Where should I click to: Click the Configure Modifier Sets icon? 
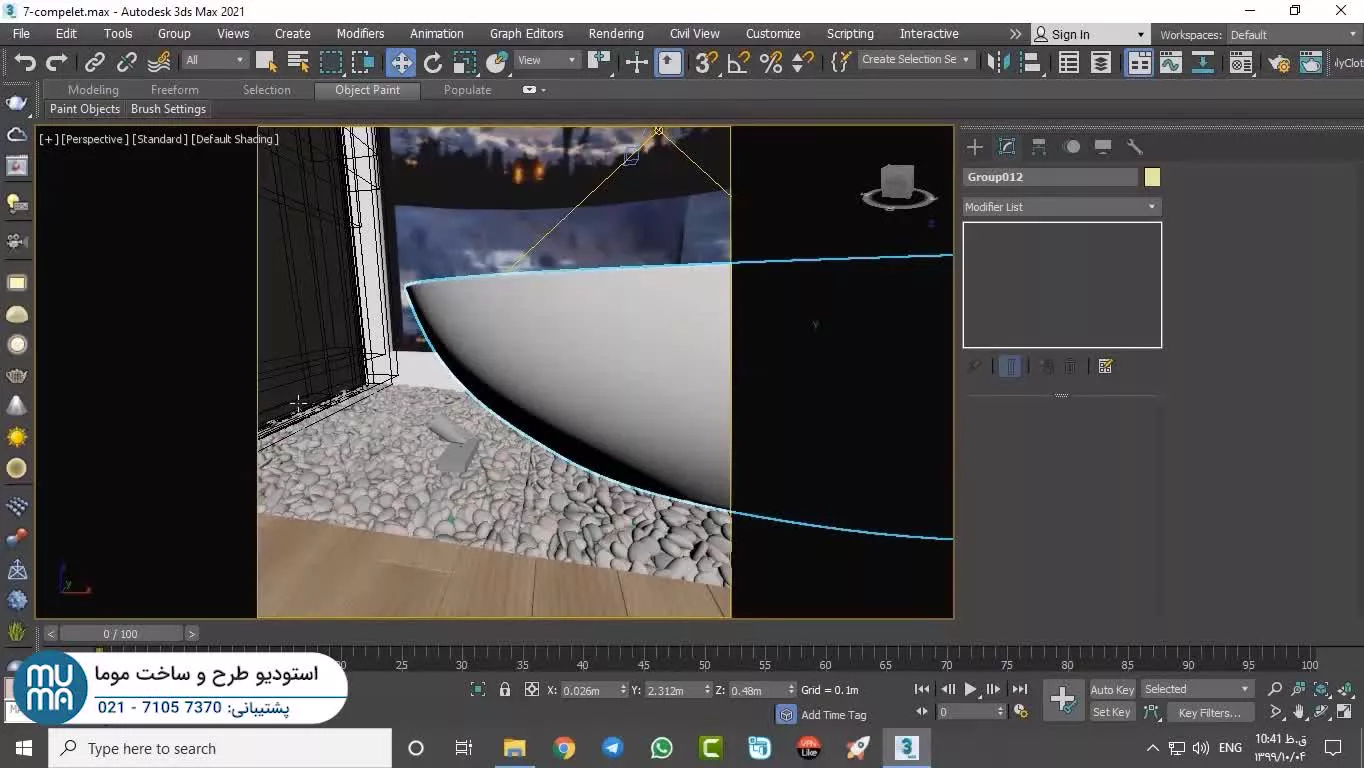click(x=1105, y=366)
